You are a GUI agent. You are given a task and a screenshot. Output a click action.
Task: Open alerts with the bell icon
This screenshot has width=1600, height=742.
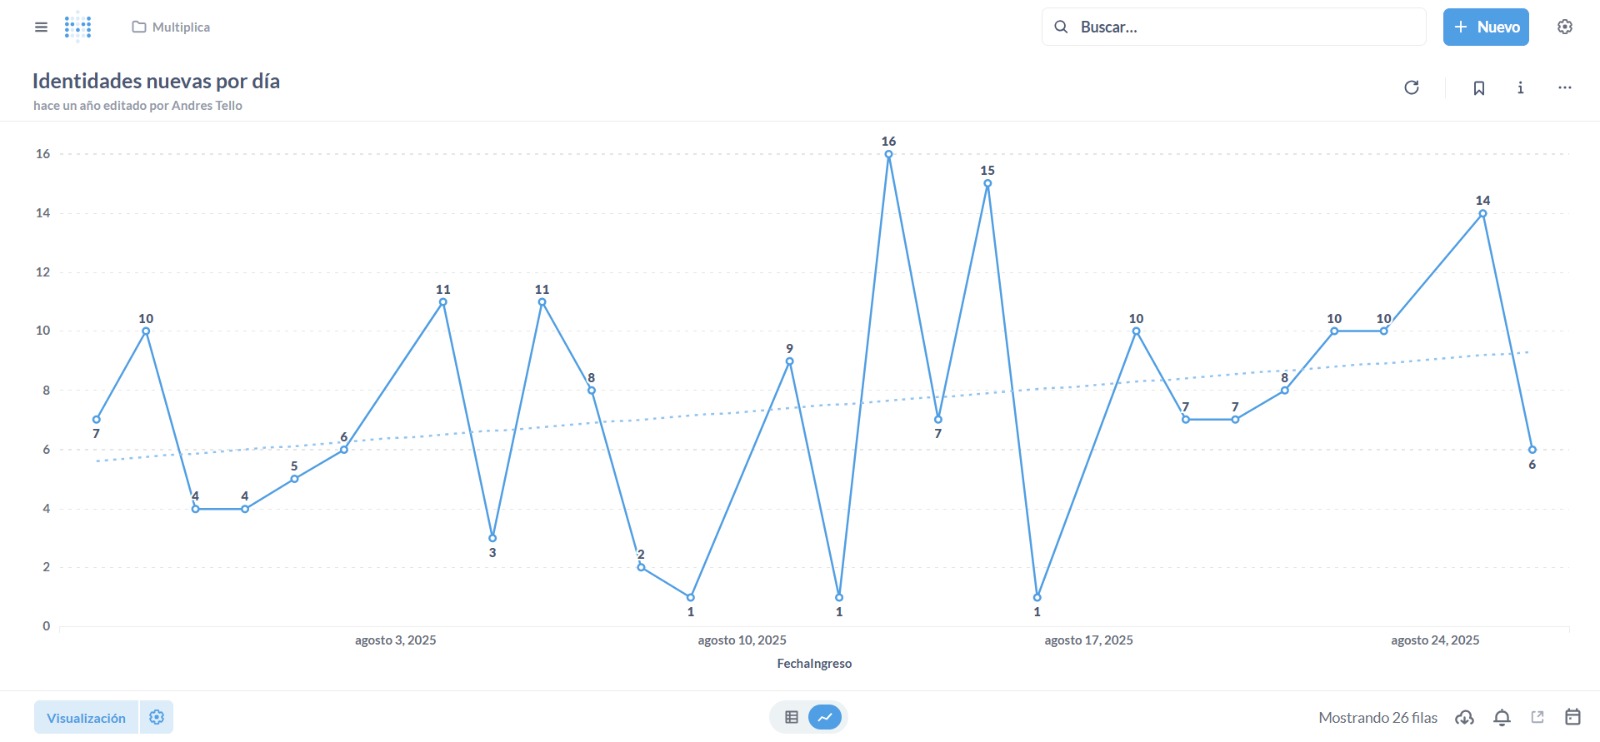(x=1502, y=717)
